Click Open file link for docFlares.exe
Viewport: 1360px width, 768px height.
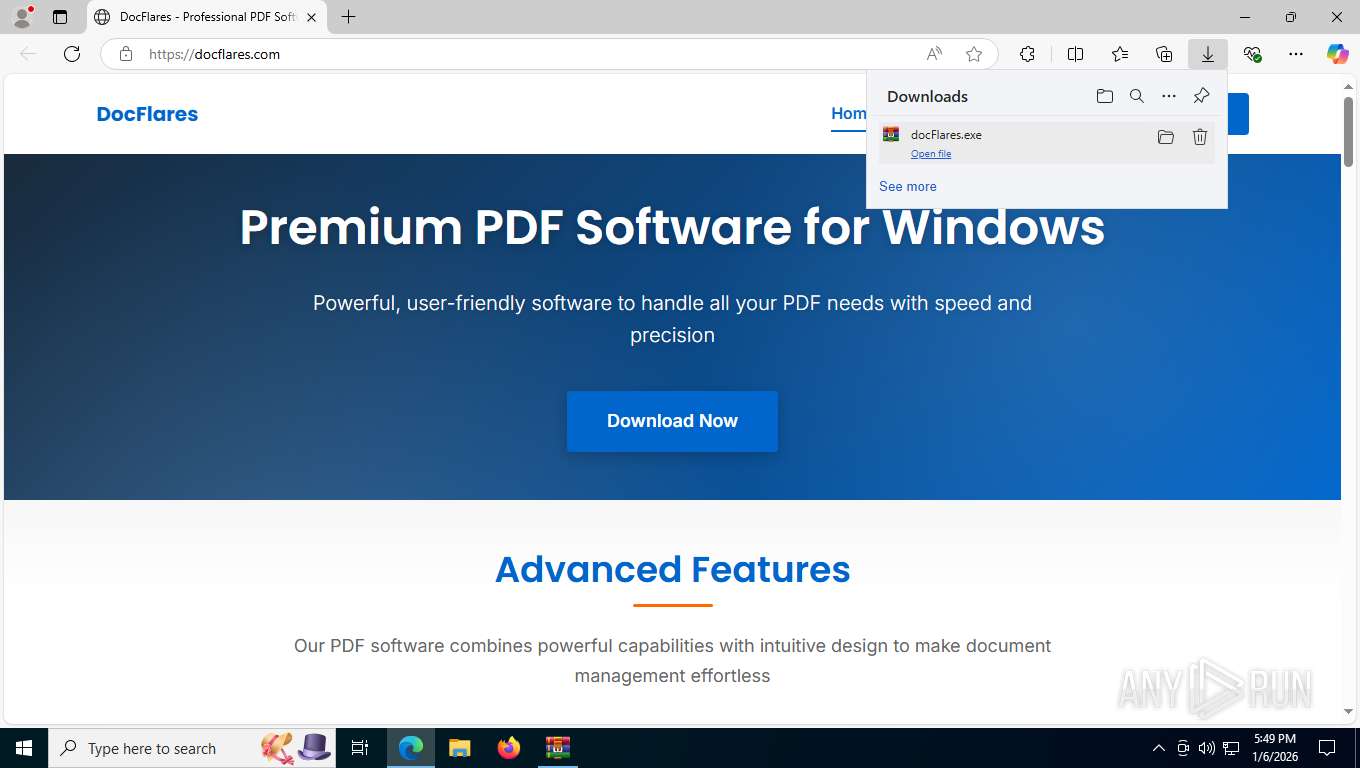click(931, 154)
